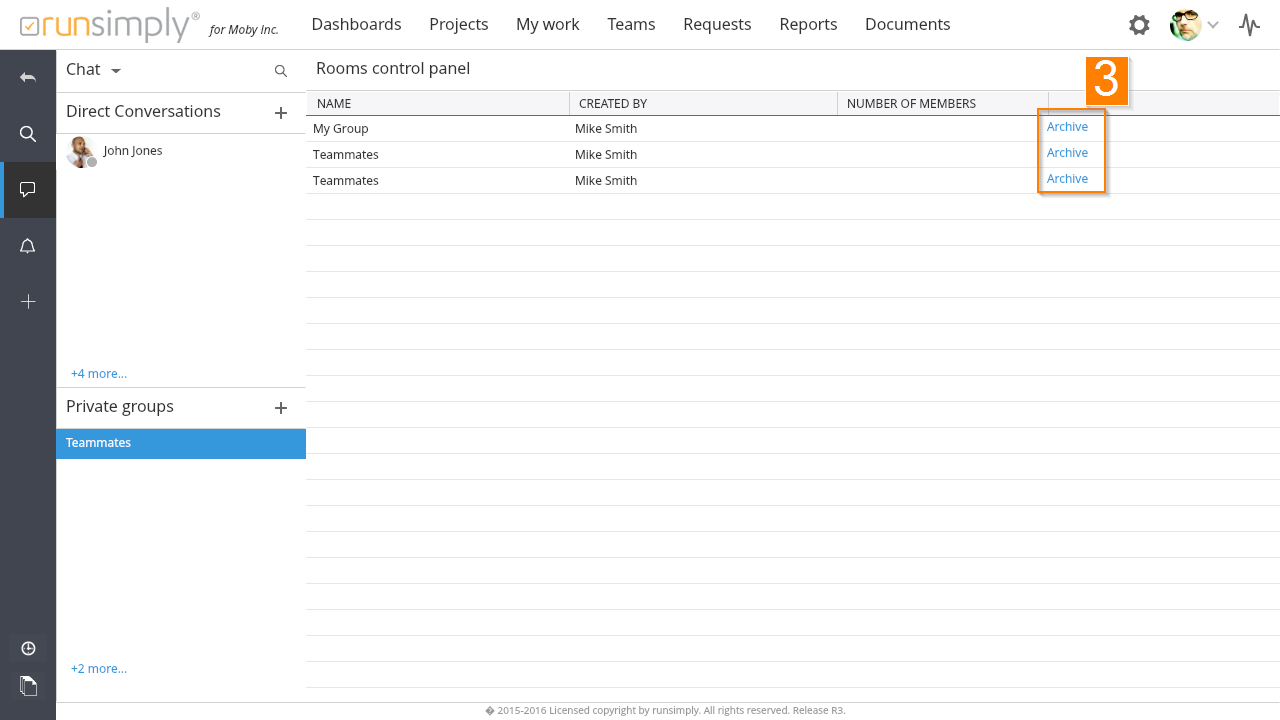Viewport: 1280px width, 720px height.
Task: Search chats with the magnifier icon
Action: tap(281, 71)
